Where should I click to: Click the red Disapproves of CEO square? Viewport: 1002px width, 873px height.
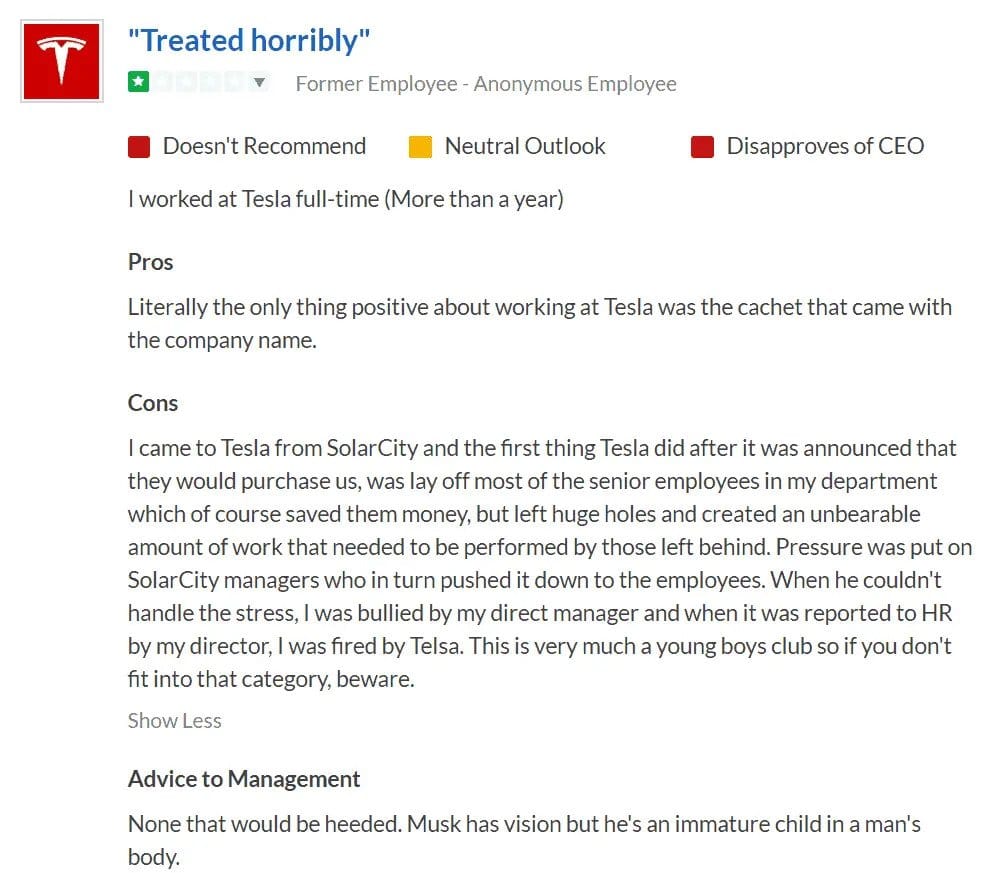point(702,148)
